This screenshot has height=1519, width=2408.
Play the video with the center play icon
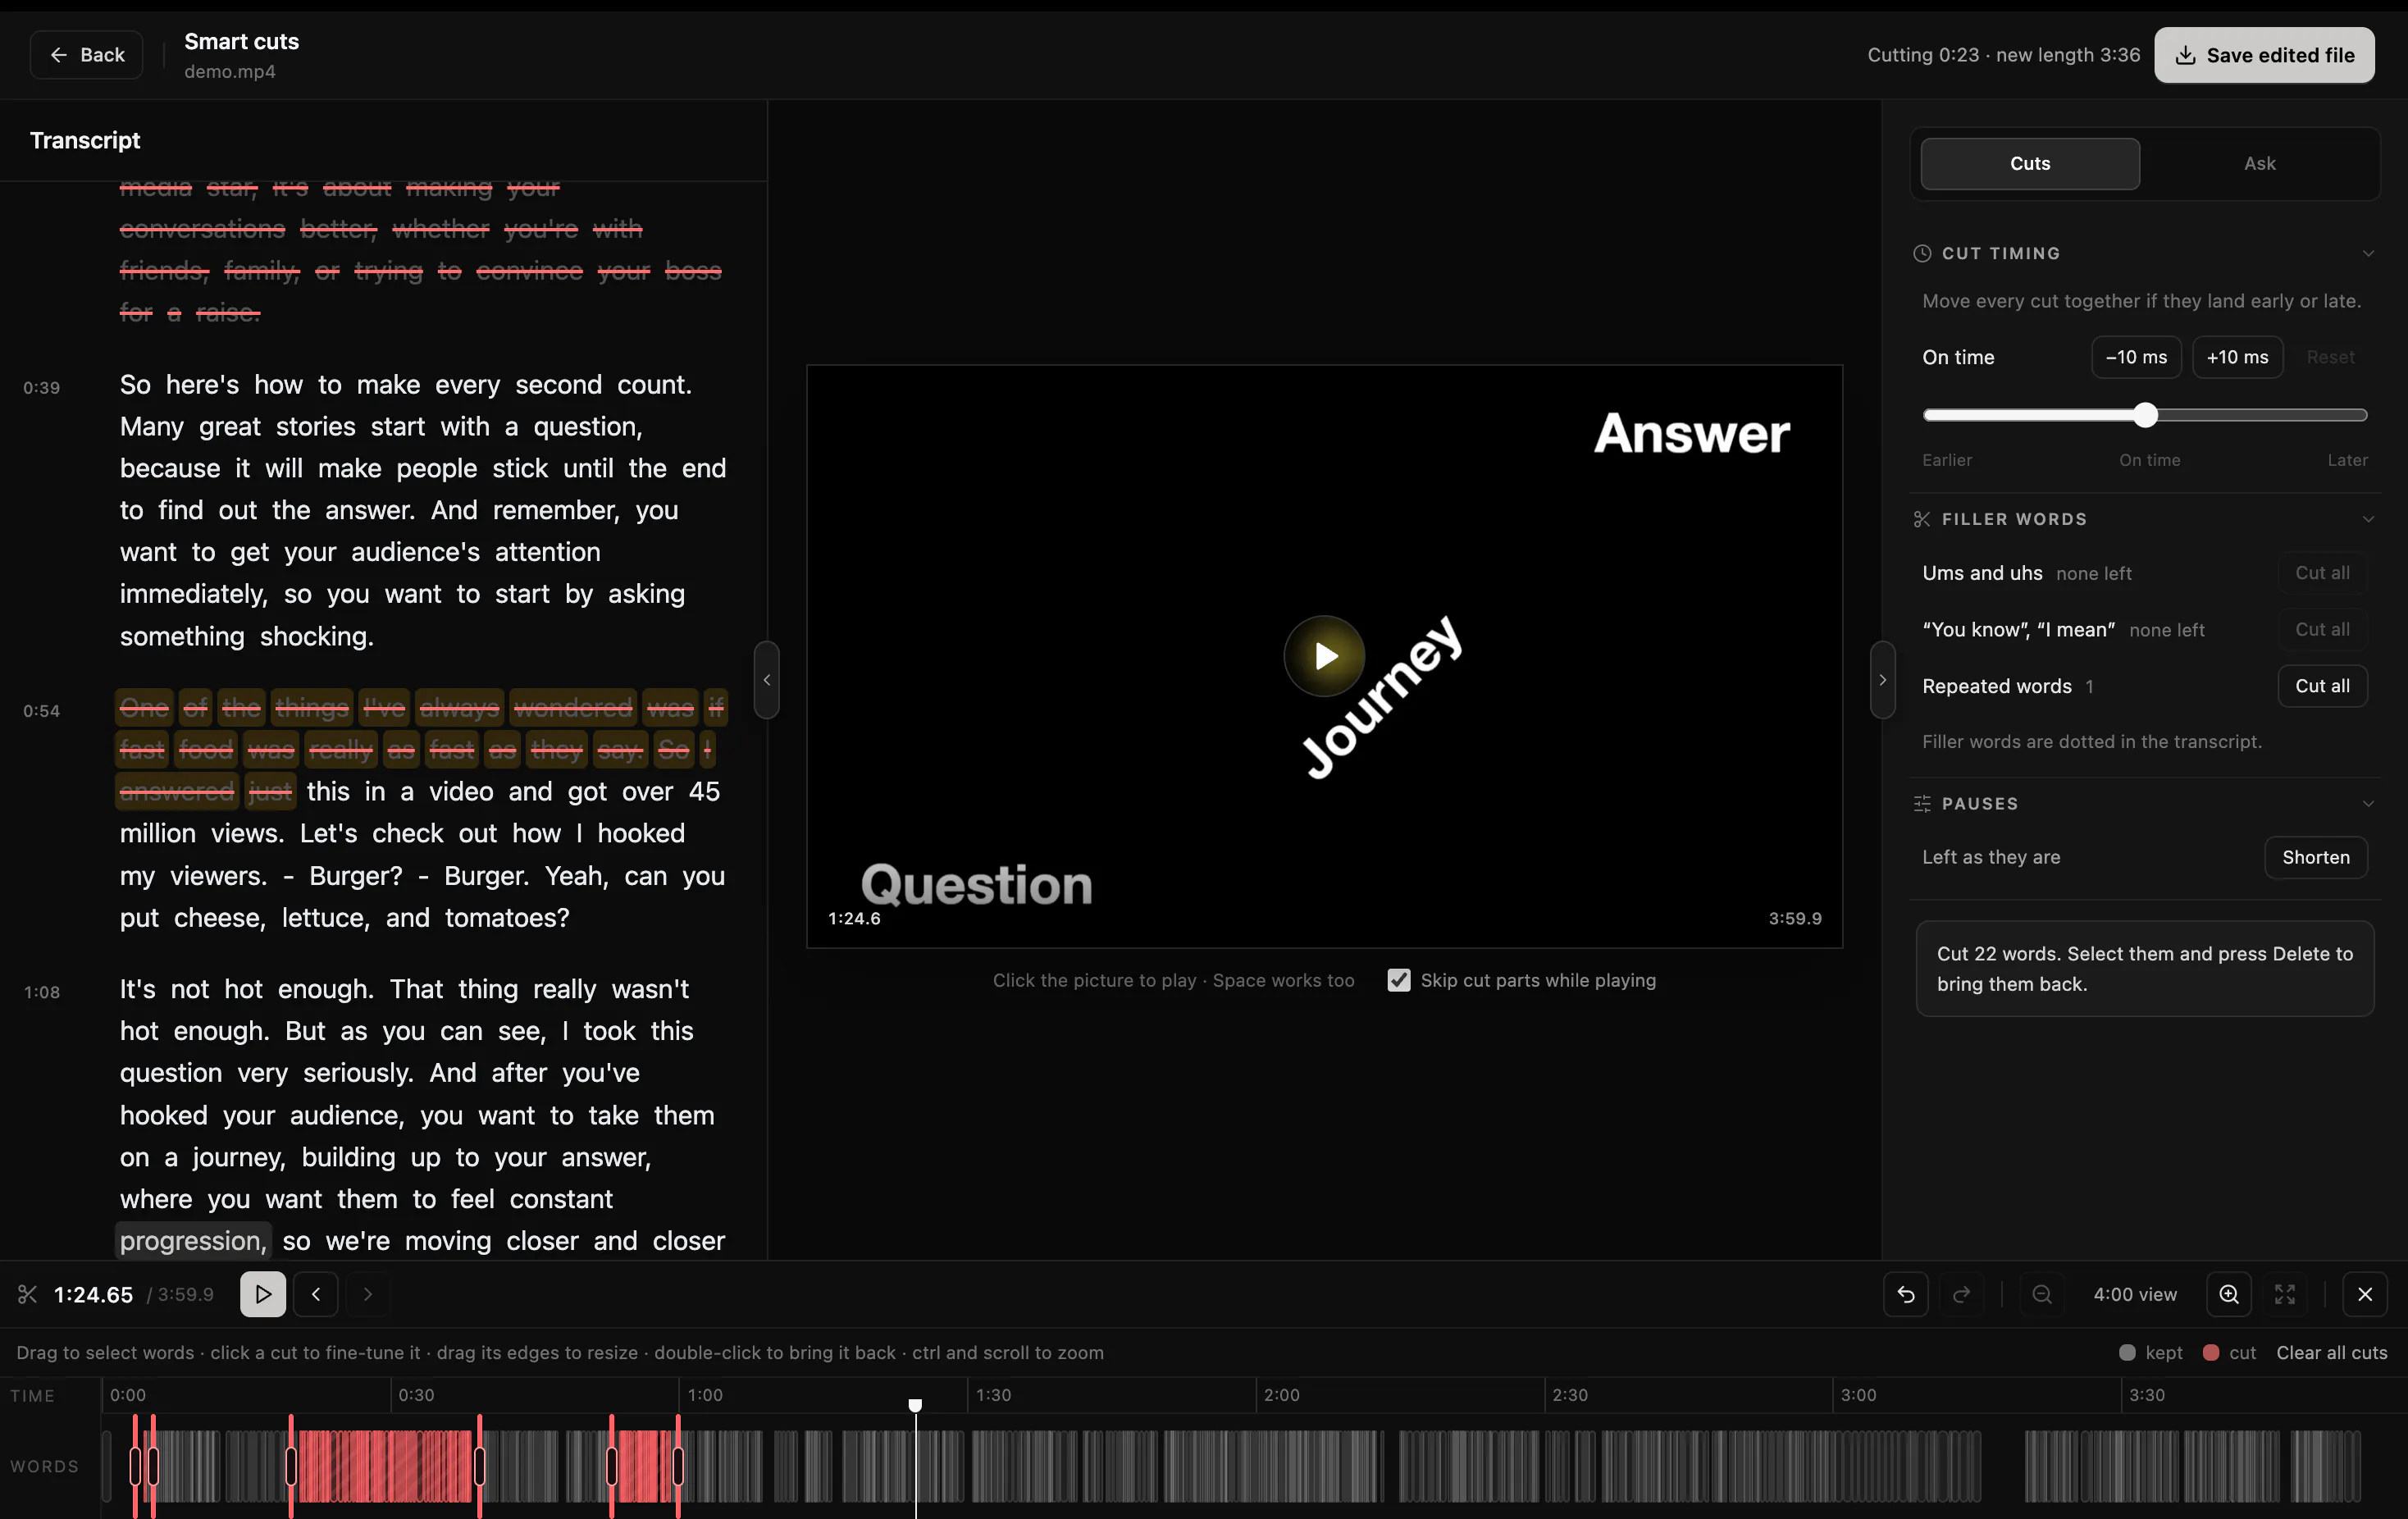[x=1324, y=656]
